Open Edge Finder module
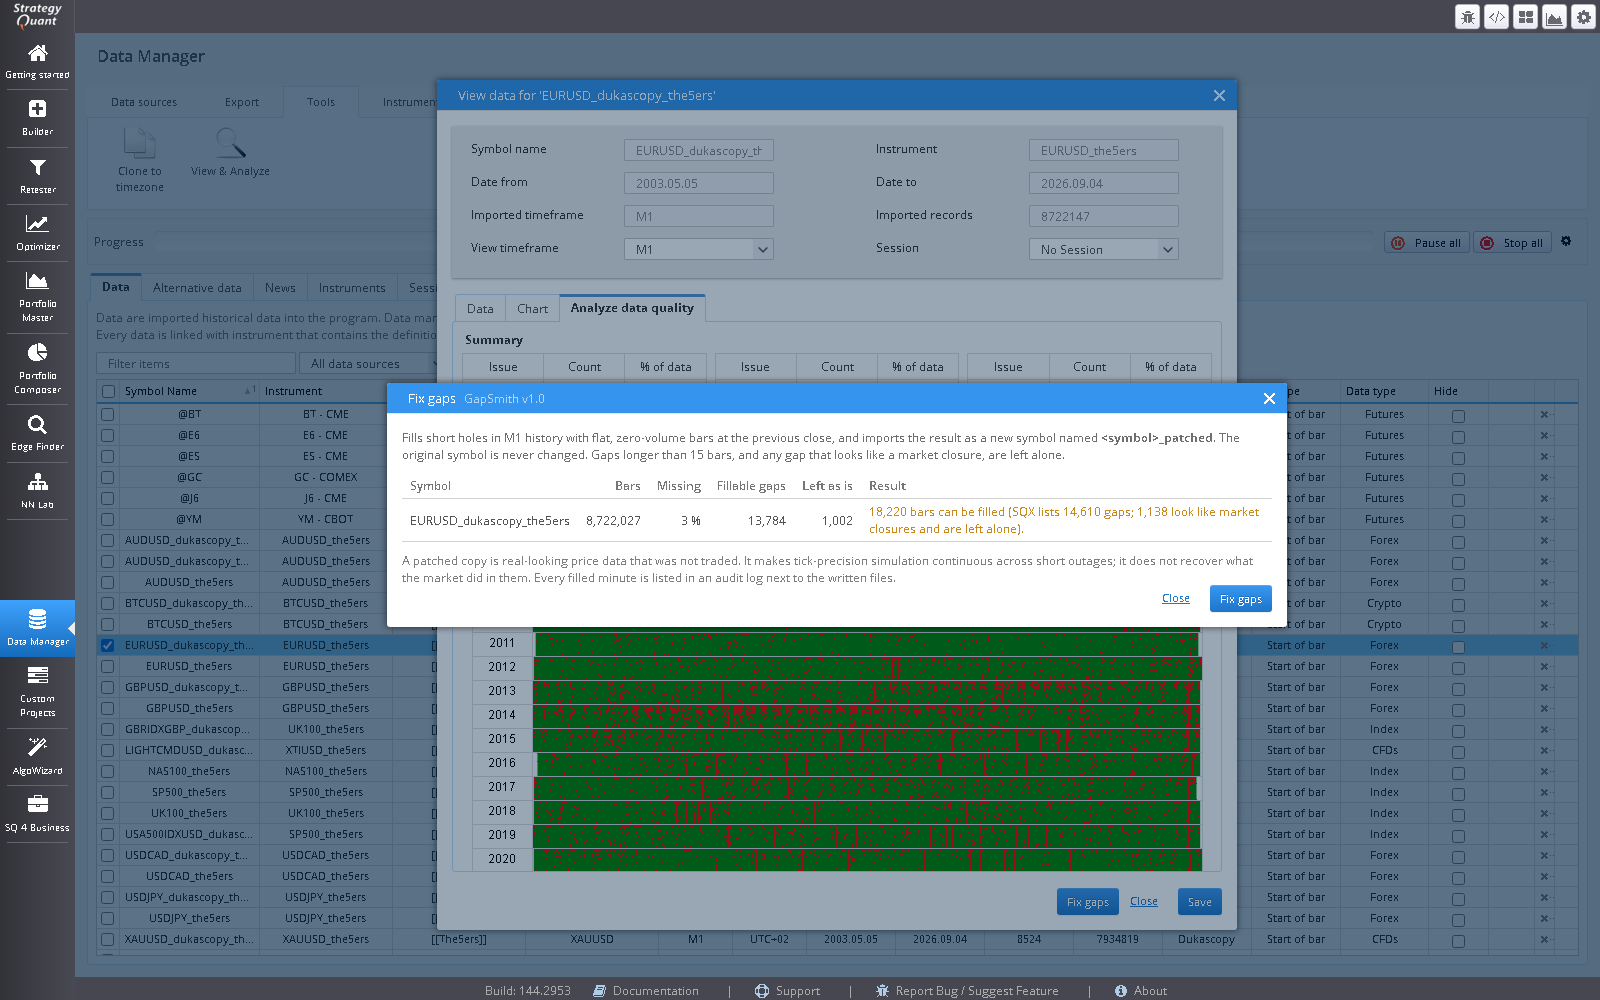 (x=37, y=433)
